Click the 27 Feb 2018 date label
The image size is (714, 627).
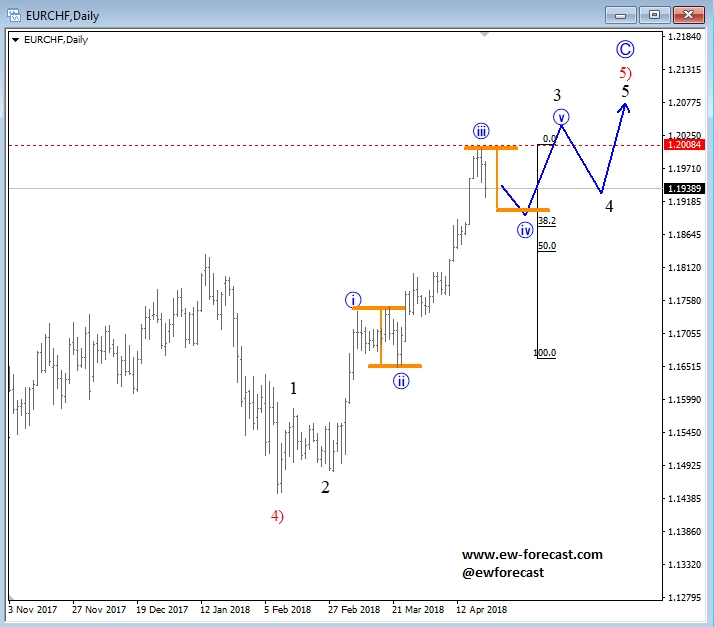click(354, 610)
